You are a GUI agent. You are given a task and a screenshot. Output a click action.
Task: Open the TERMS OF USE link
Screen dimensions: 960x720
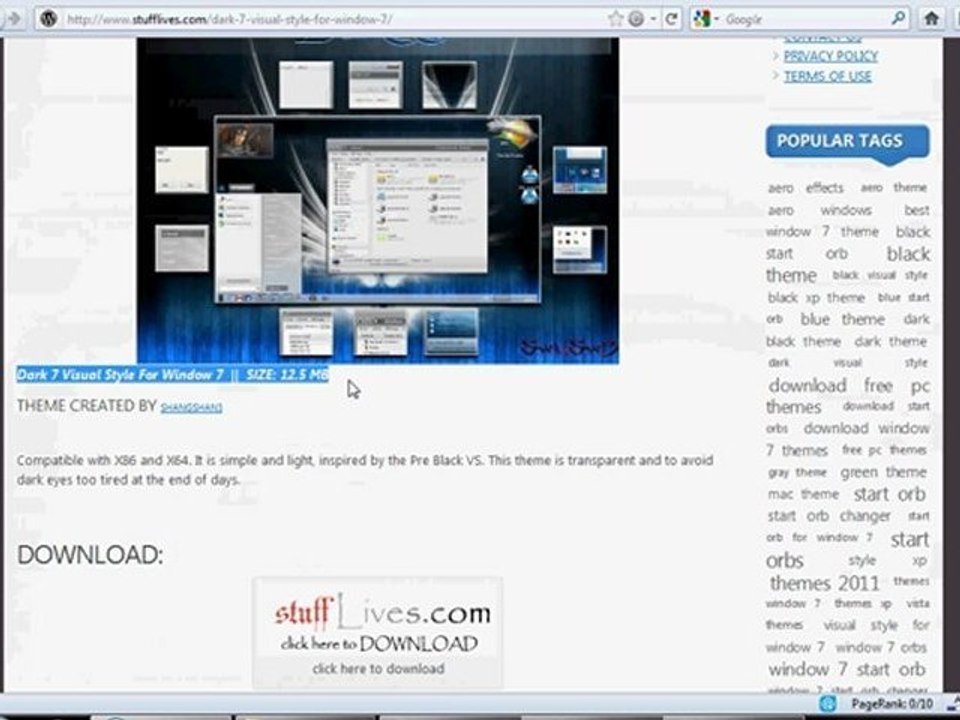coord(827,76)
